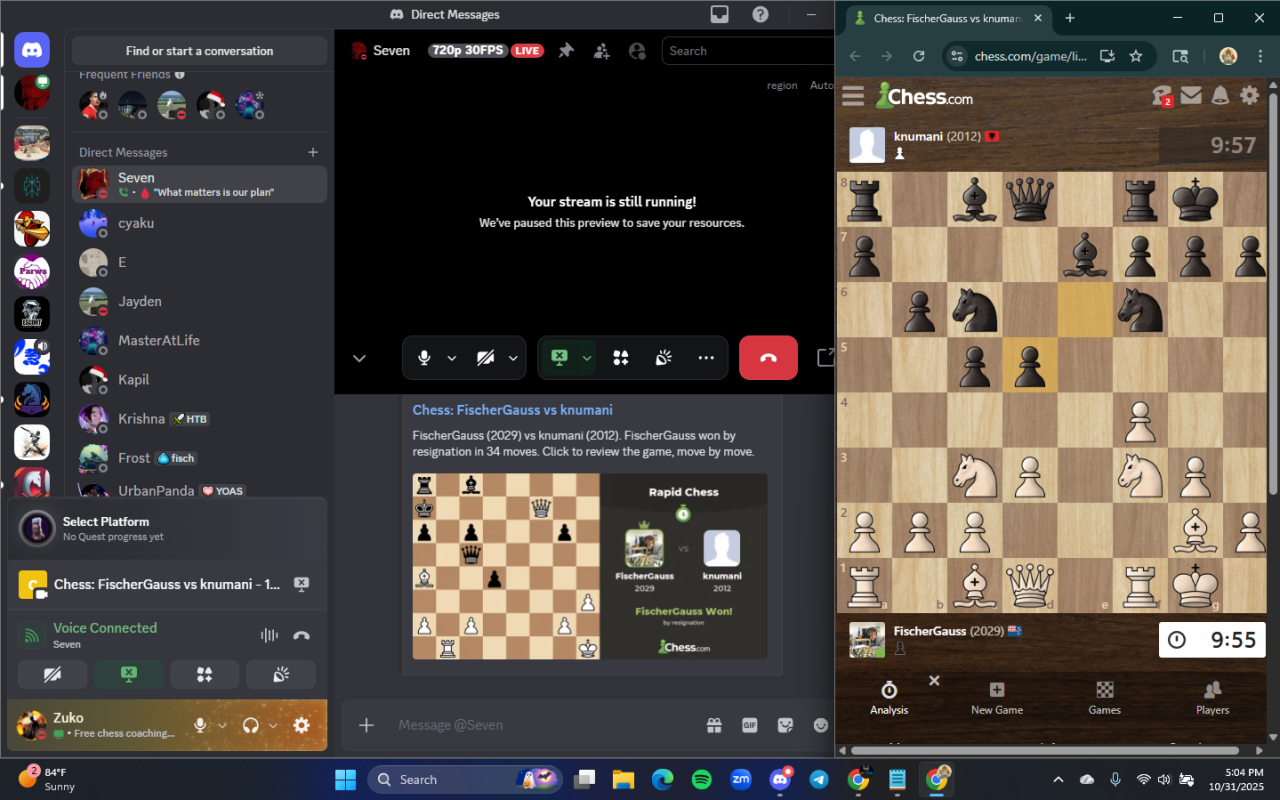Close Analysis panel with X

tap(934, 680)
